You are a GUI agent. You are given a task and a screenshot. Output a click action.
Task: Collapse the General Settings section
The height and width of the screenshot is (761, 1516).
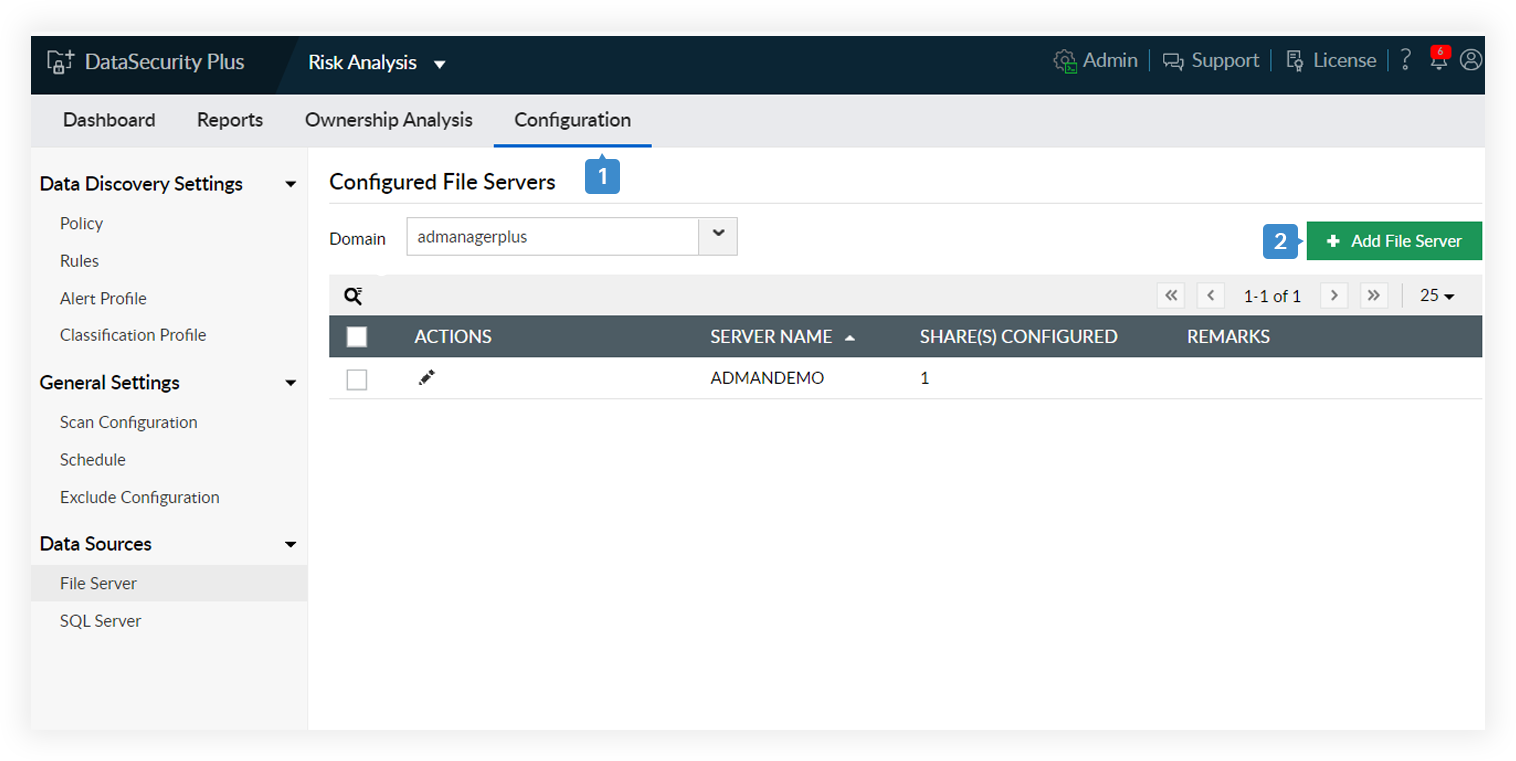291,383
